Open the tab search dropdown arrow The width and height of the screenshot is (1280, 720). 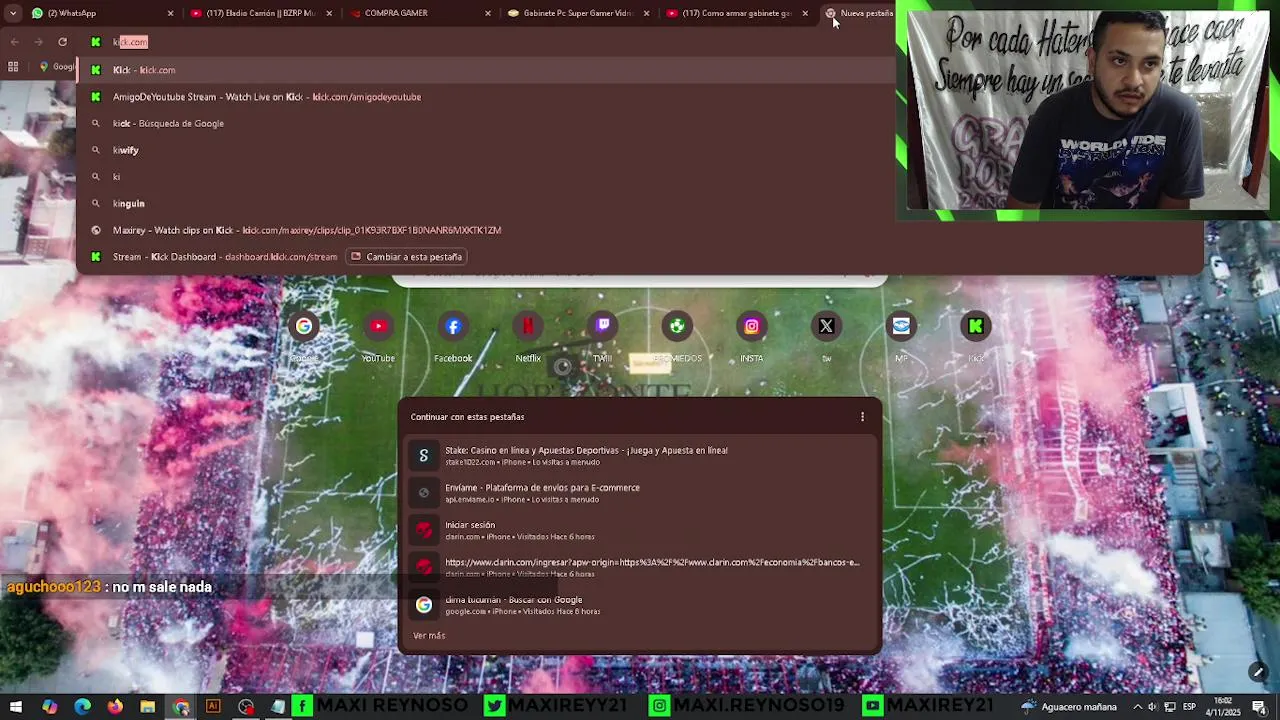[x=13, y=13]
